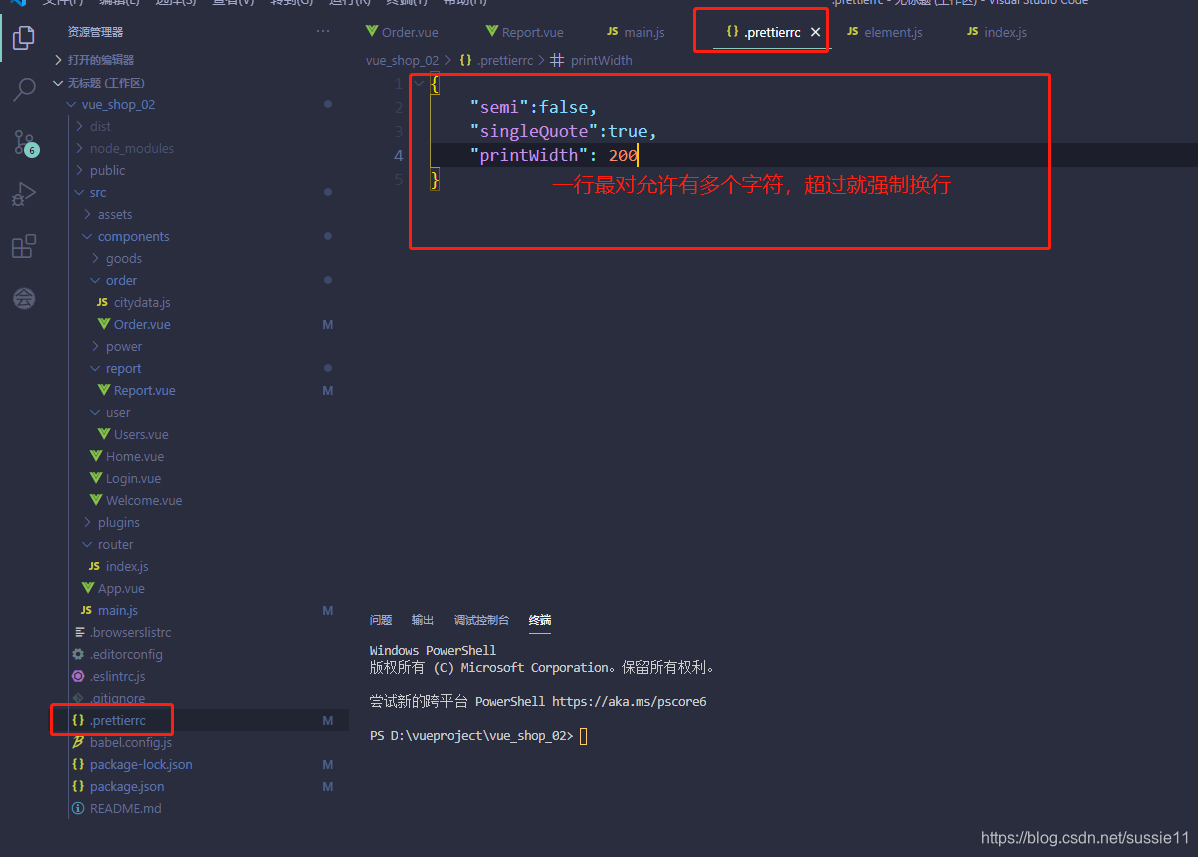This screenshot has height=857, width=1198.
Task: Click the JS icon next to citydata.js
Action: (x=102, y=302)
